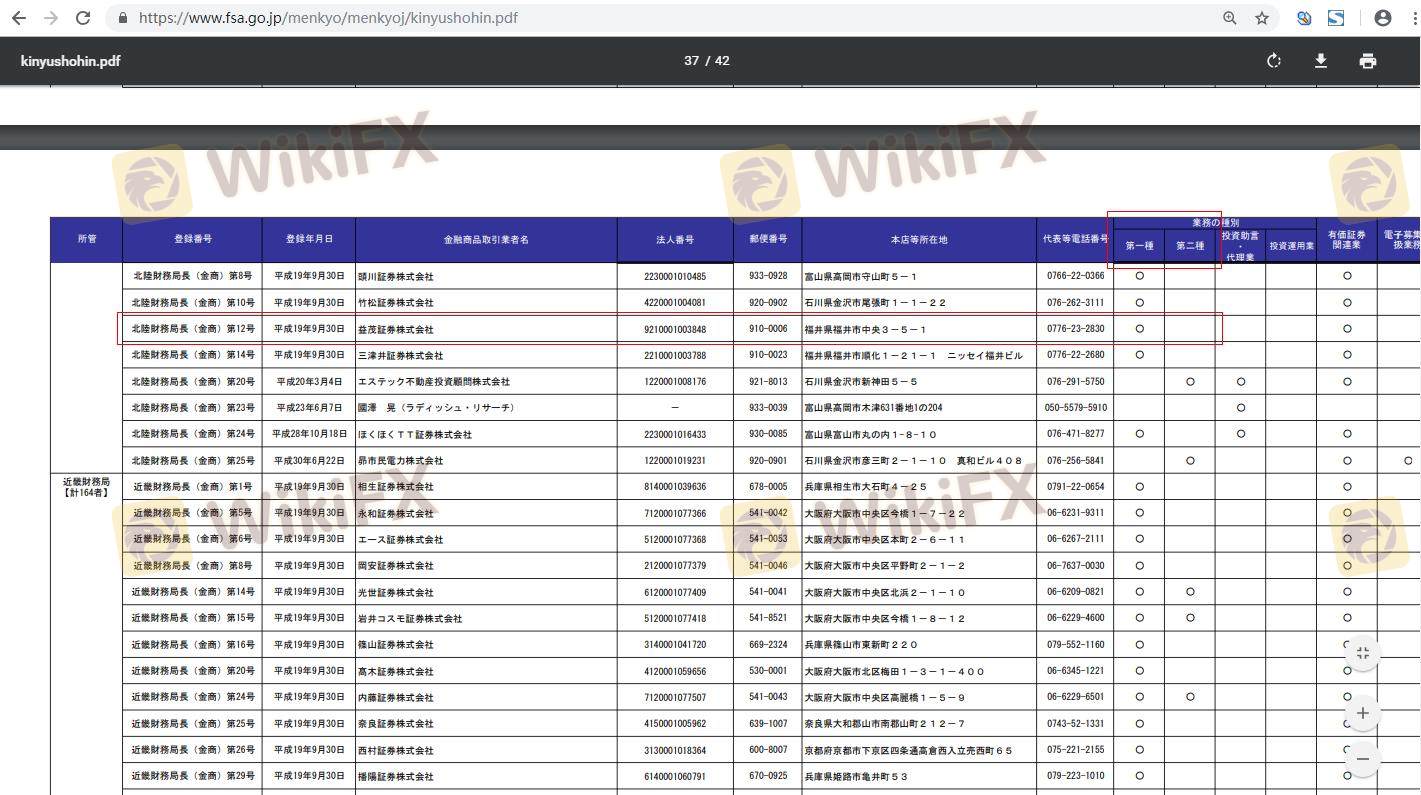
Task: Click the fit-to-page button
Action: (1363, 653)
